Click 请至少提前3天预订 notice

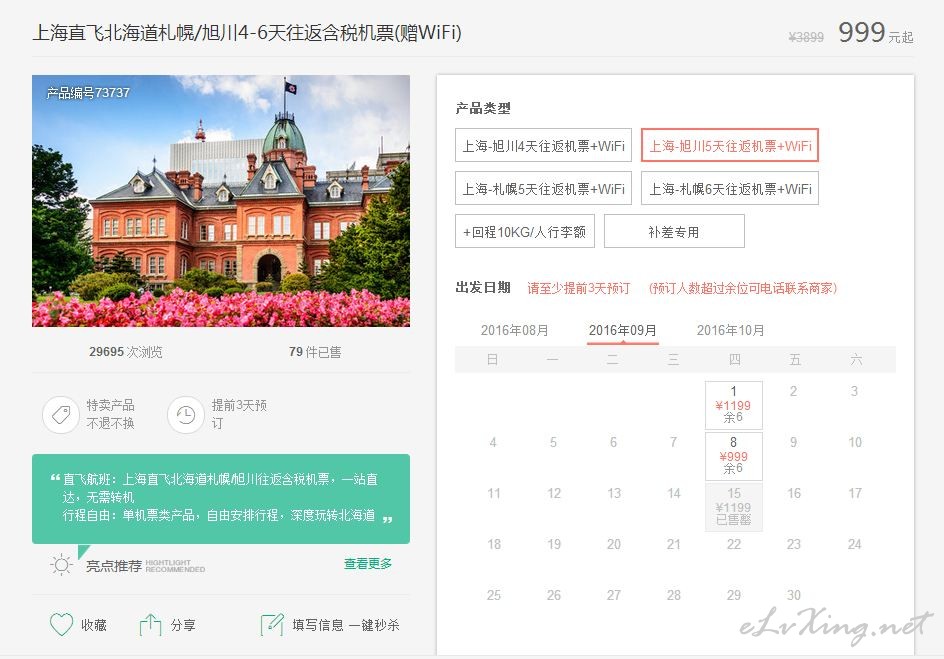coord(579,288)
